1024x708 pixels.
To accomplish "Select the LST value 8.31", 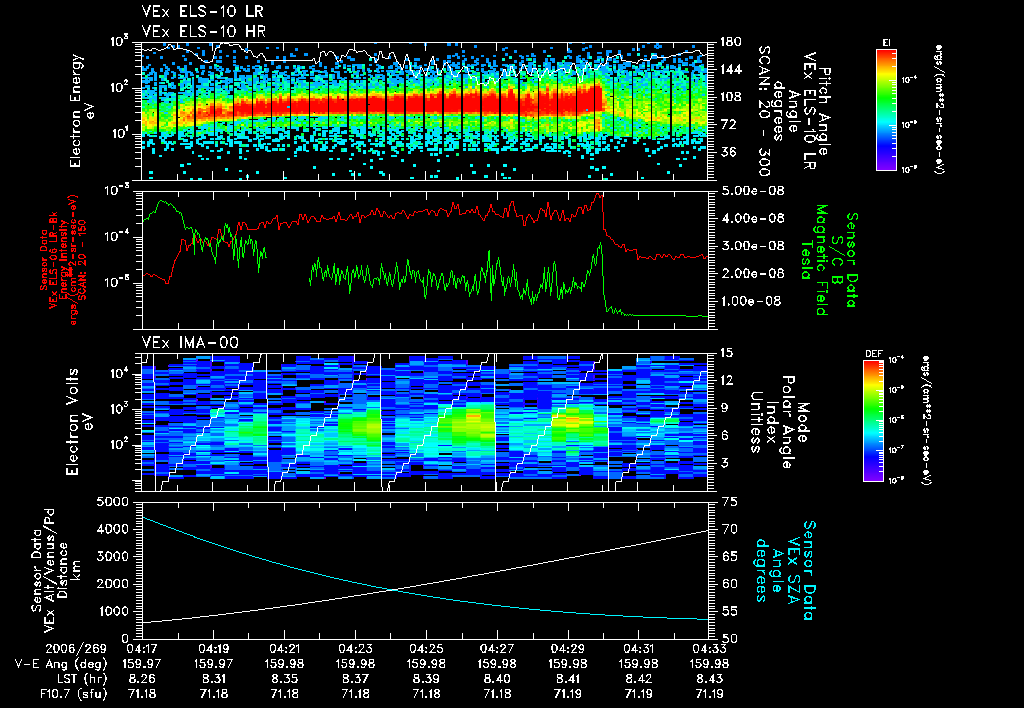I will [214, 679].
